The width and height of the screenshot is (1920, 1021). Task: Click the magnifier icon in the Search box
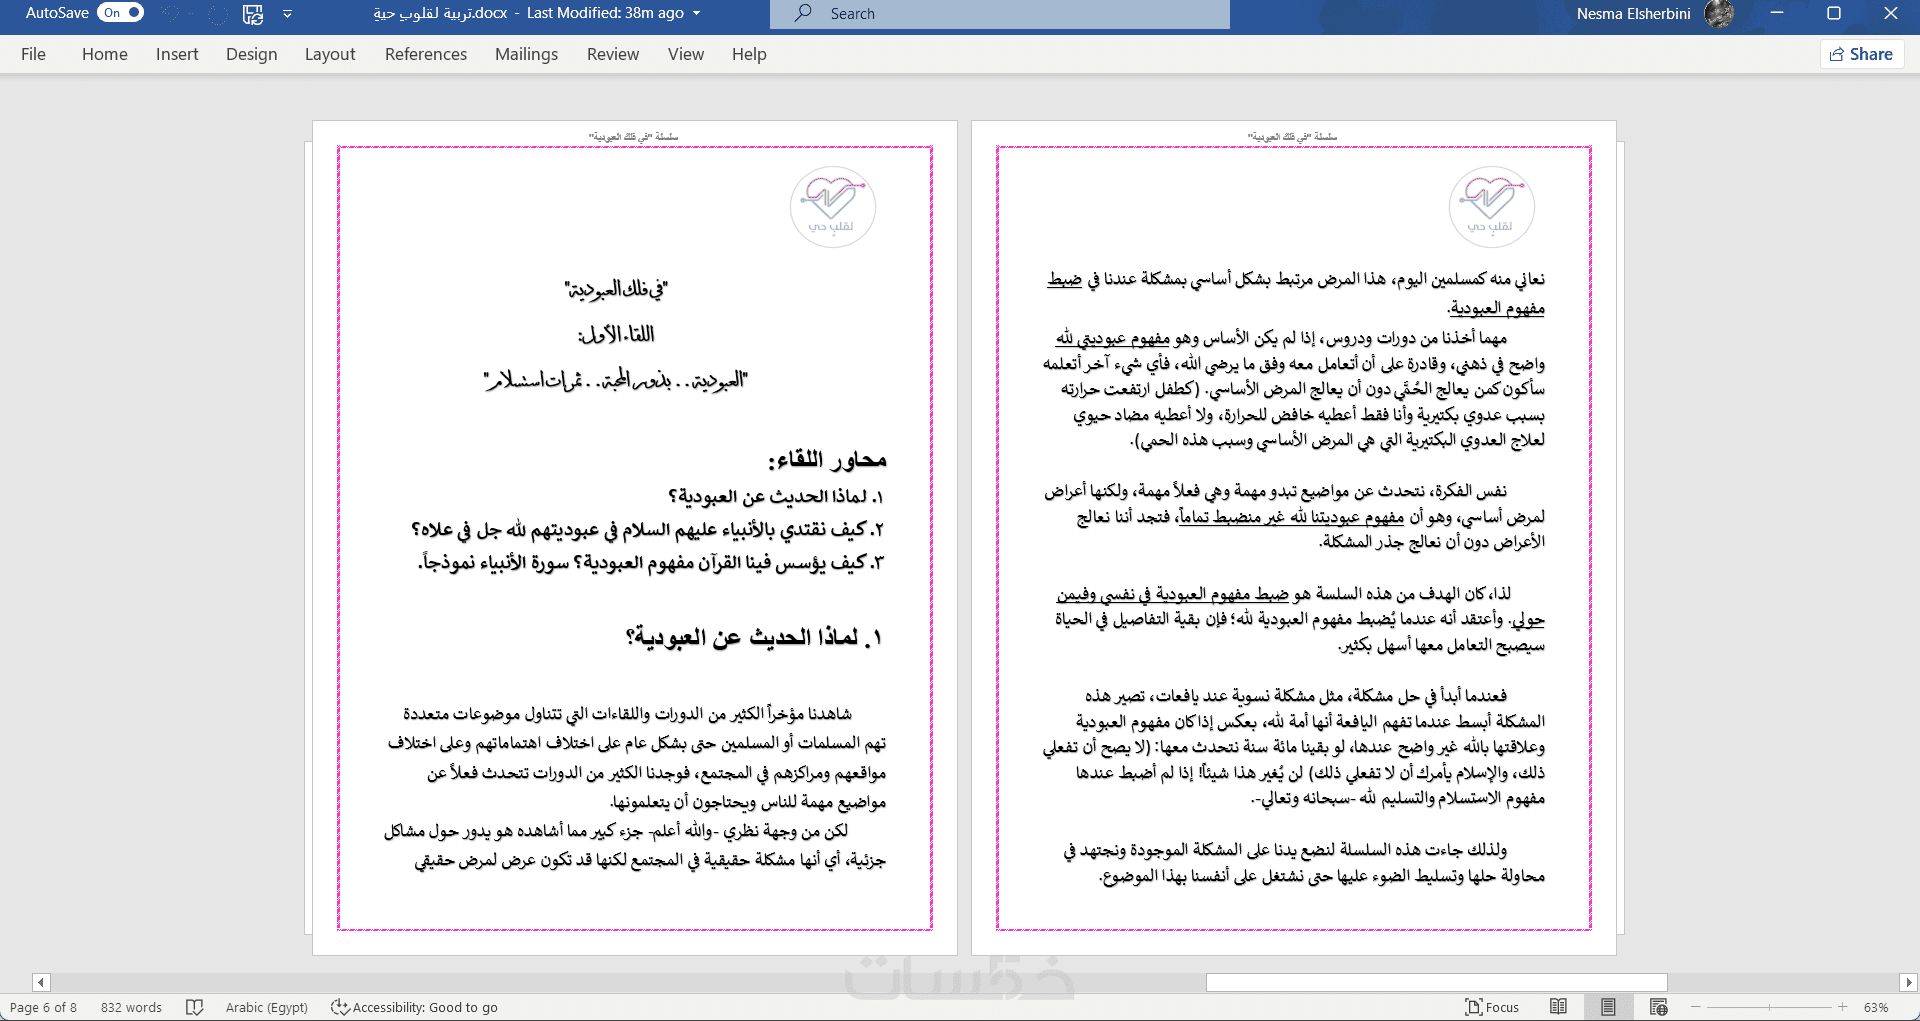tap(803, 13)
